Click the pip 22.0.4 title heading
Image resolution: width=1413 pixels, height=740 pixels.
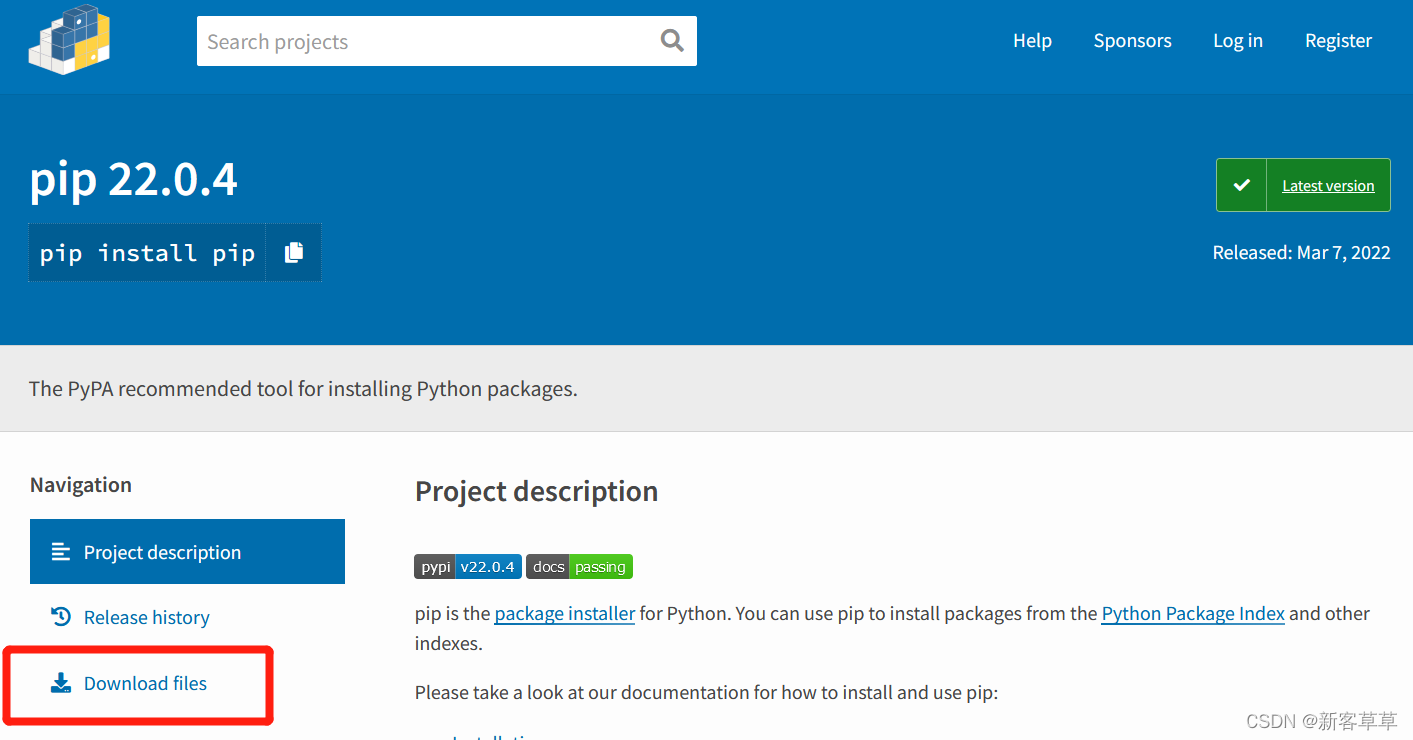134,179
